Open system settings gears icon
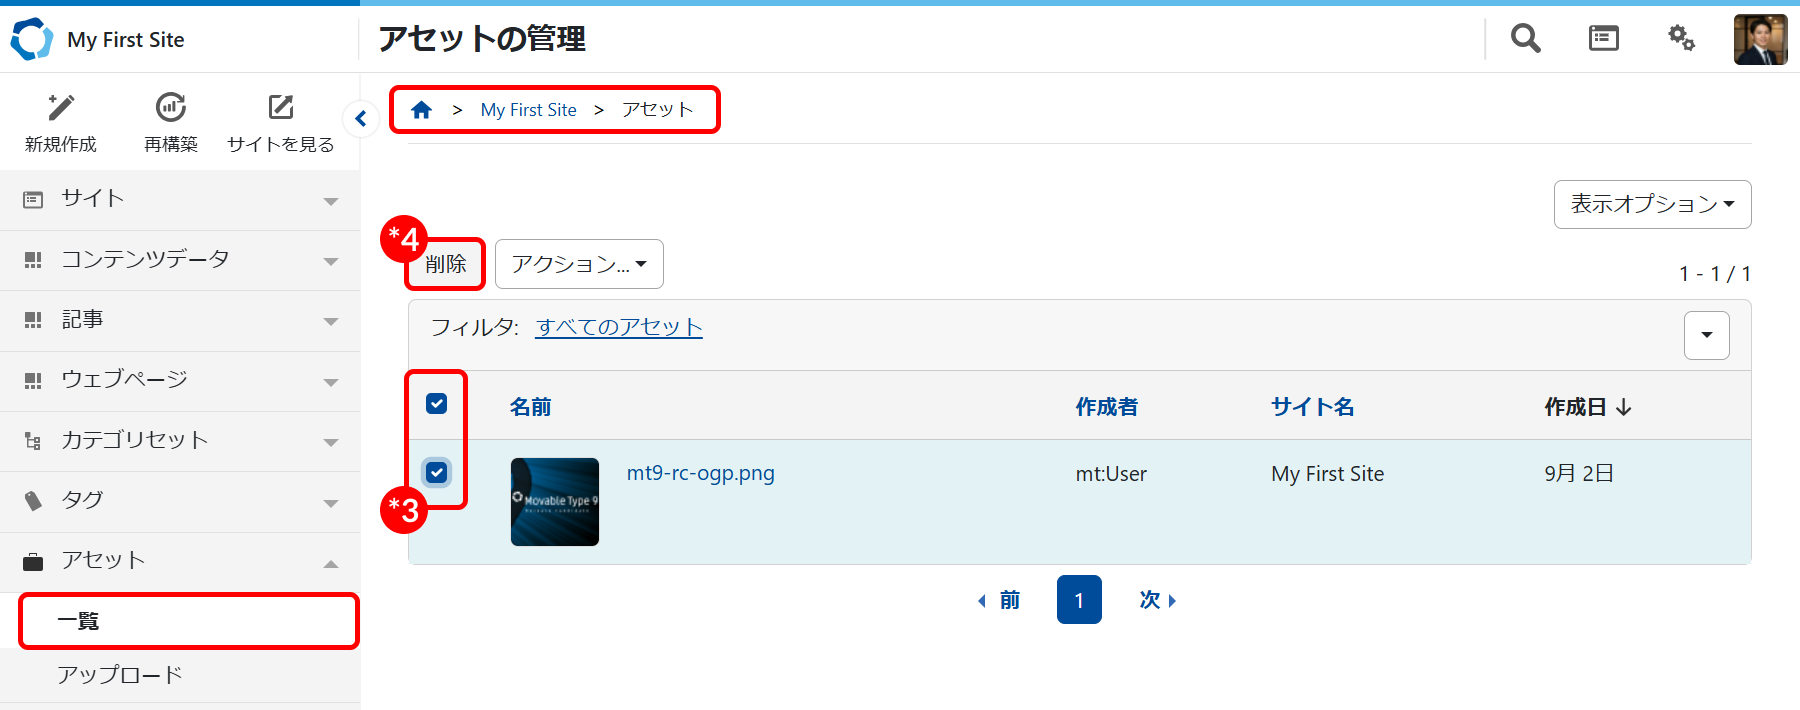 (x=1681, y=39)
